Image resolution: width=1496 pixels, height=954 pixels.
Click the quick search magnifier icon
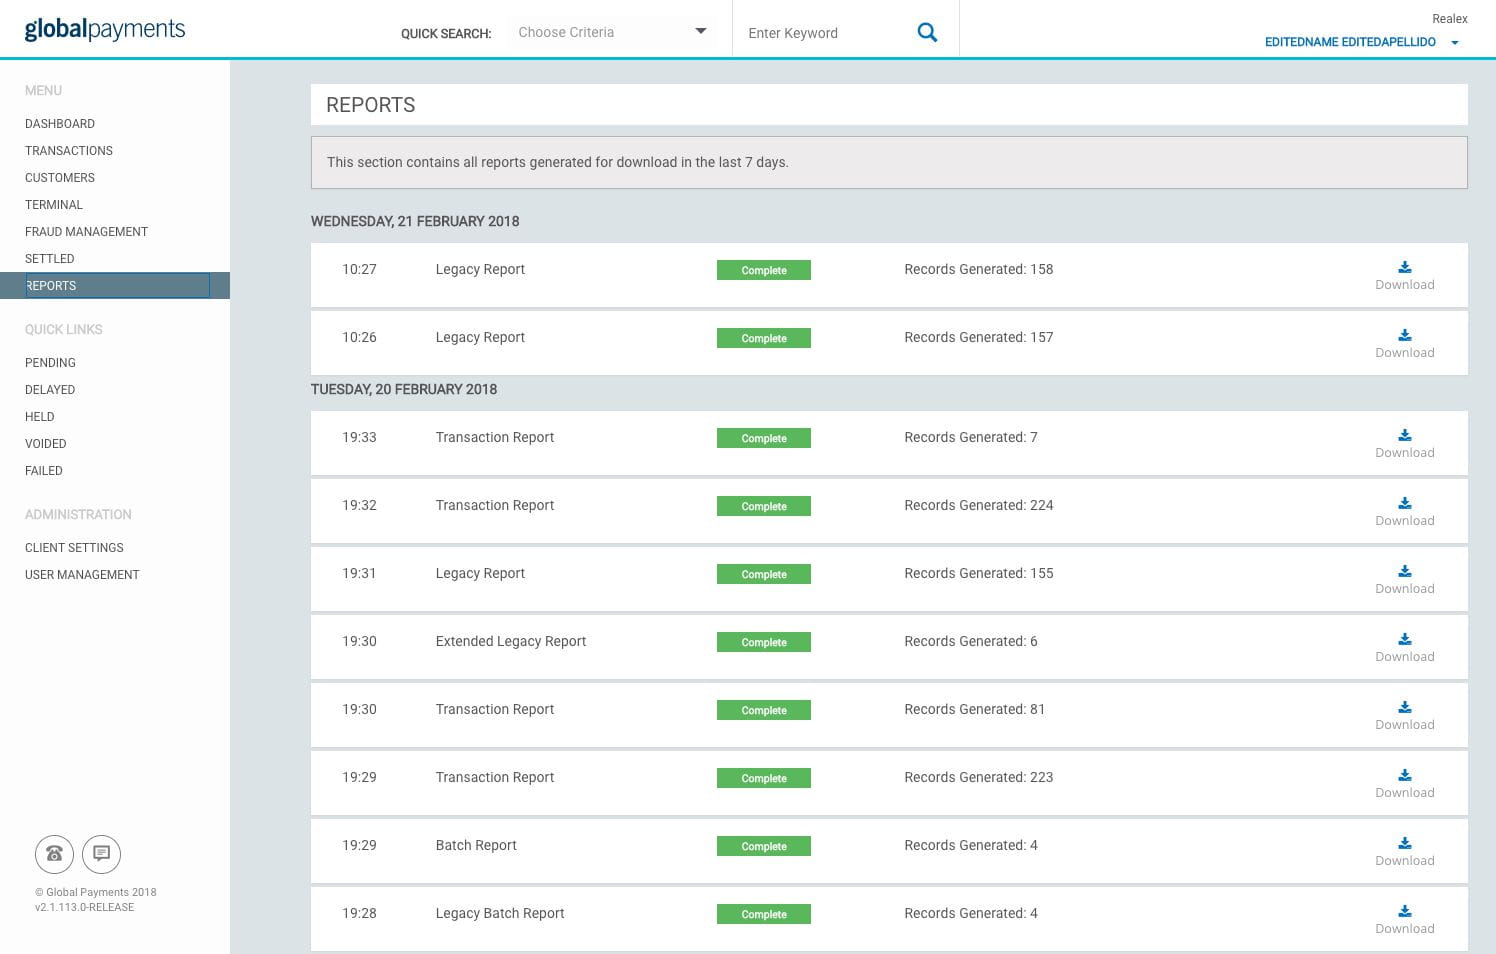(927, 32)
